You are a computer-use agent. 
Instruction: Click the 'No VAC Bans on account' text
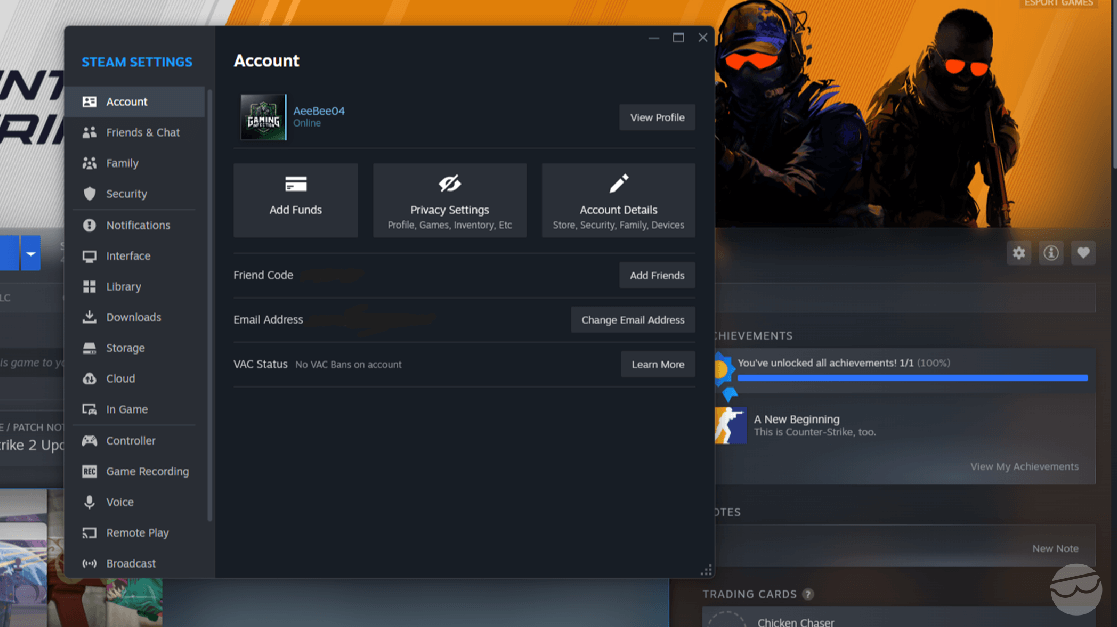tap(348, 364)
